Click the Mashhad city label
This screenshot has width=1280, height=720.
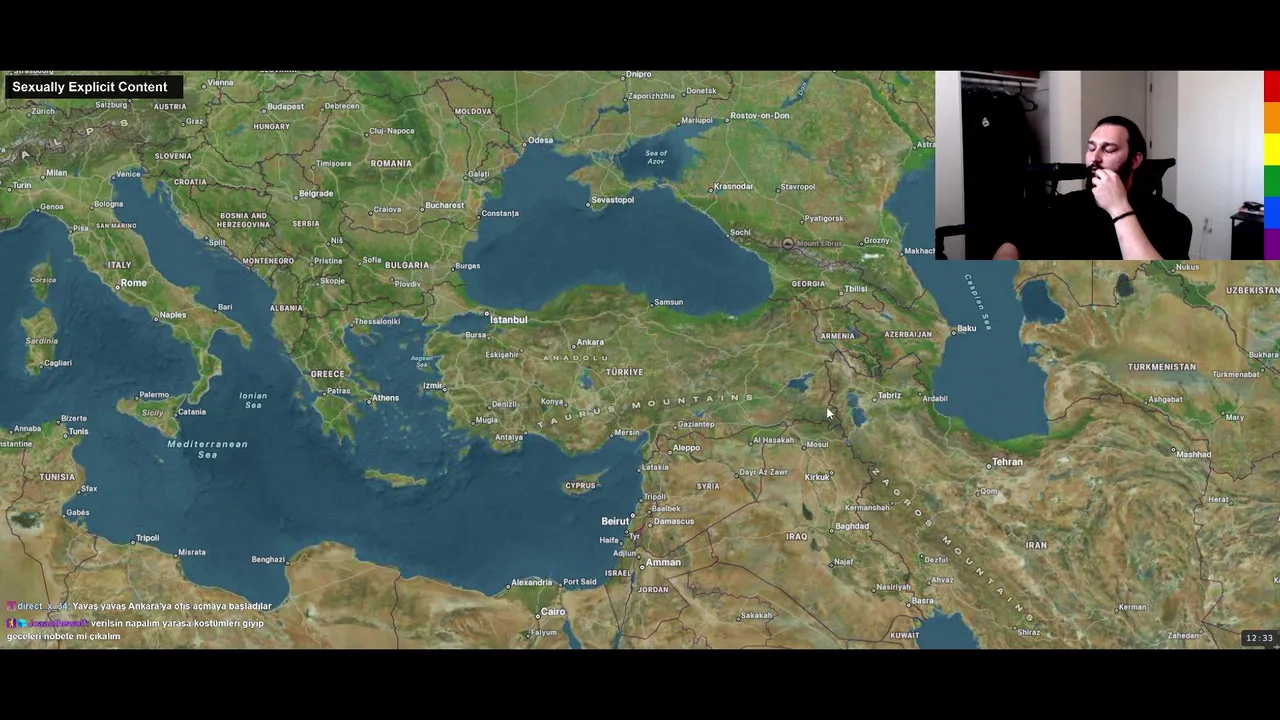pos(1194,455)
